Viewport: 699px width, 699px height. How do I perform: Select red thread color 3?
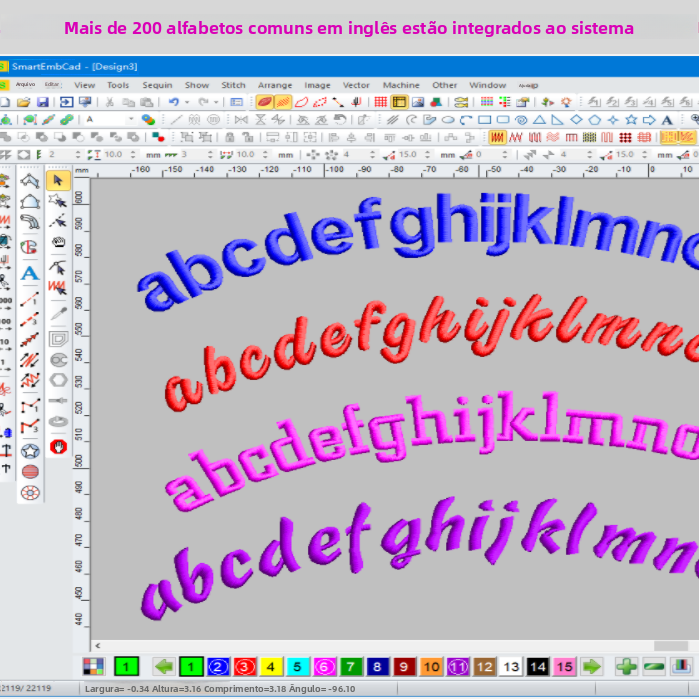[244, 666]
